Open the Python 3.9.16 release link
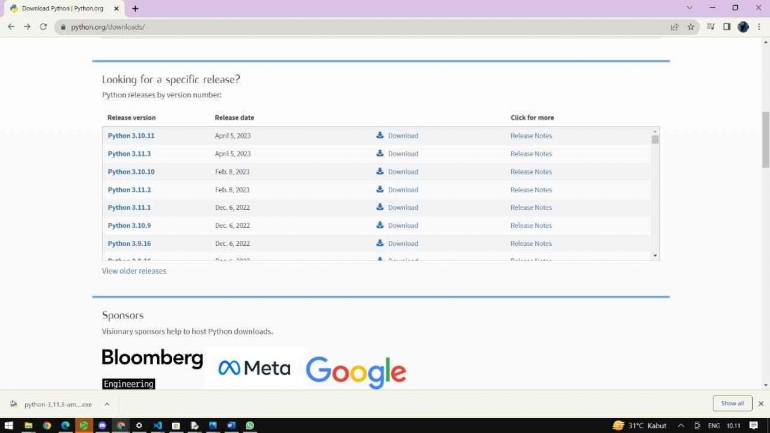This screenshot has height=433, width=770. pyautogui.click(x=129, y=244)
